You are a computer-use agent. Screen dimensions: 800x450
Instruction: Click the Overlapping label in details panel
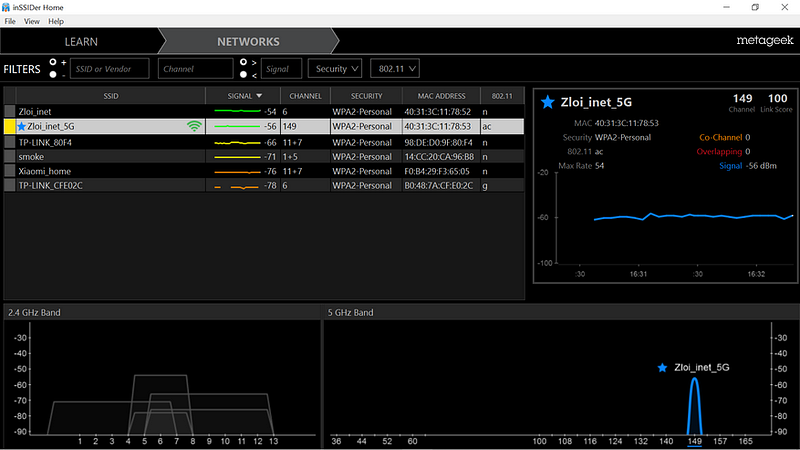click(719, 152)
